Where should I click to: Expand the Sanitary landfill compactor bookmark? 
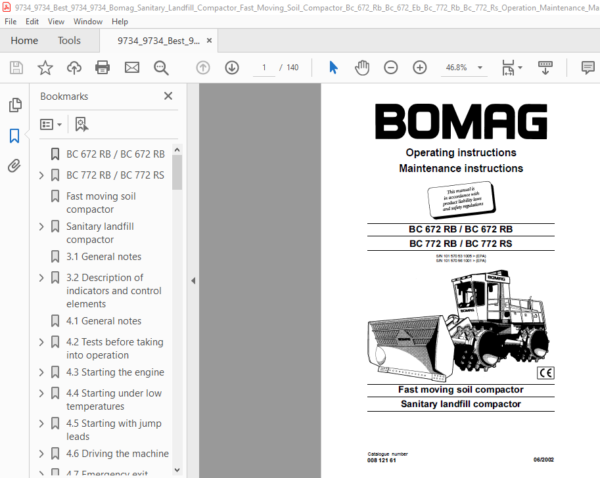point(41,227)
